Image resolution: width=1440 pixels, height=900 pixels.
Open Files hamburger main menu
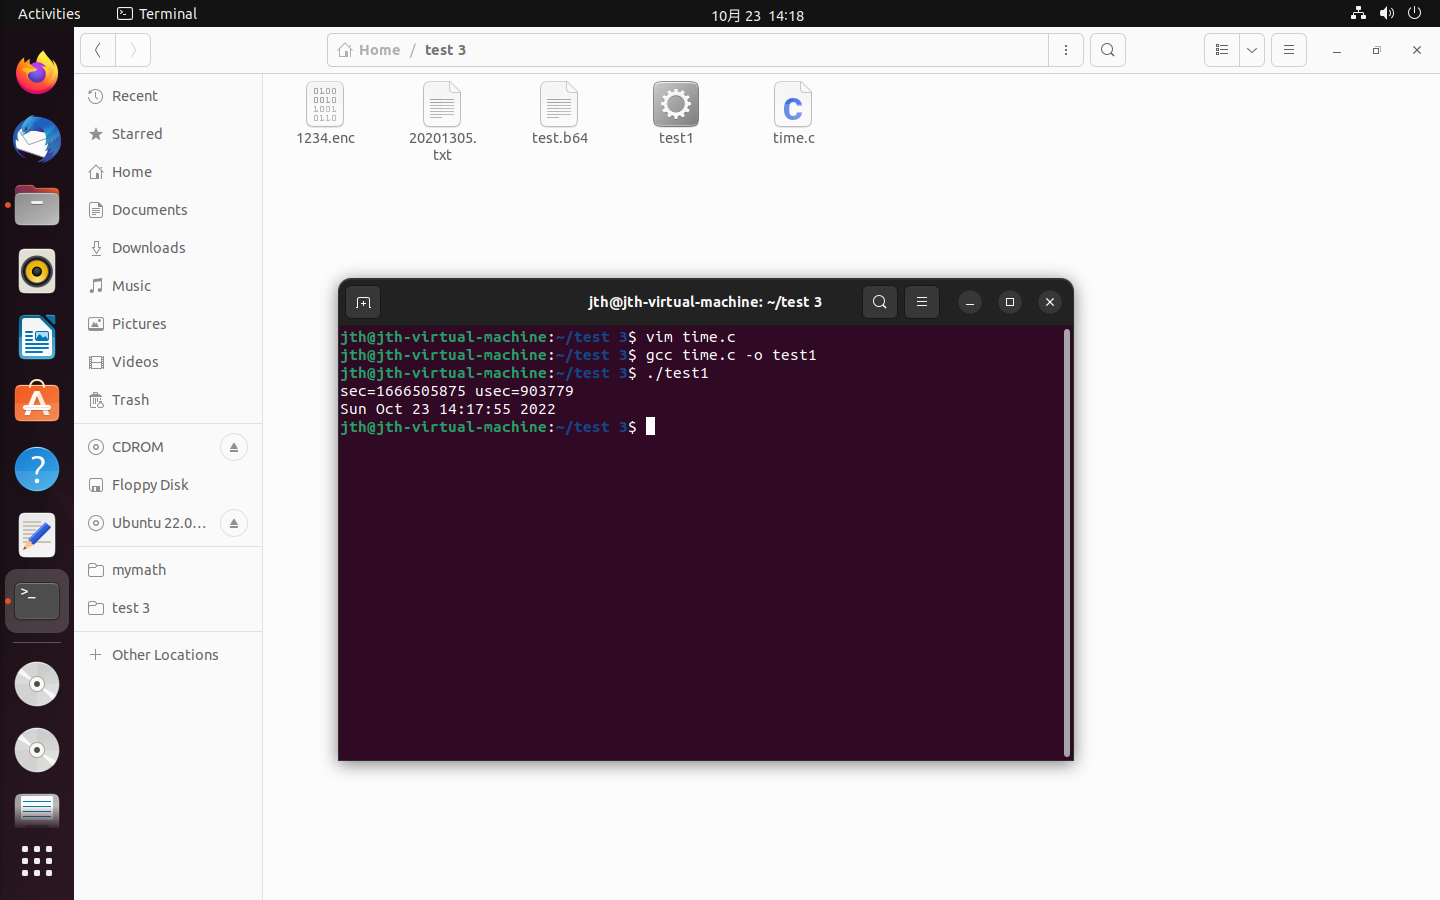[x=1289, y=50]
